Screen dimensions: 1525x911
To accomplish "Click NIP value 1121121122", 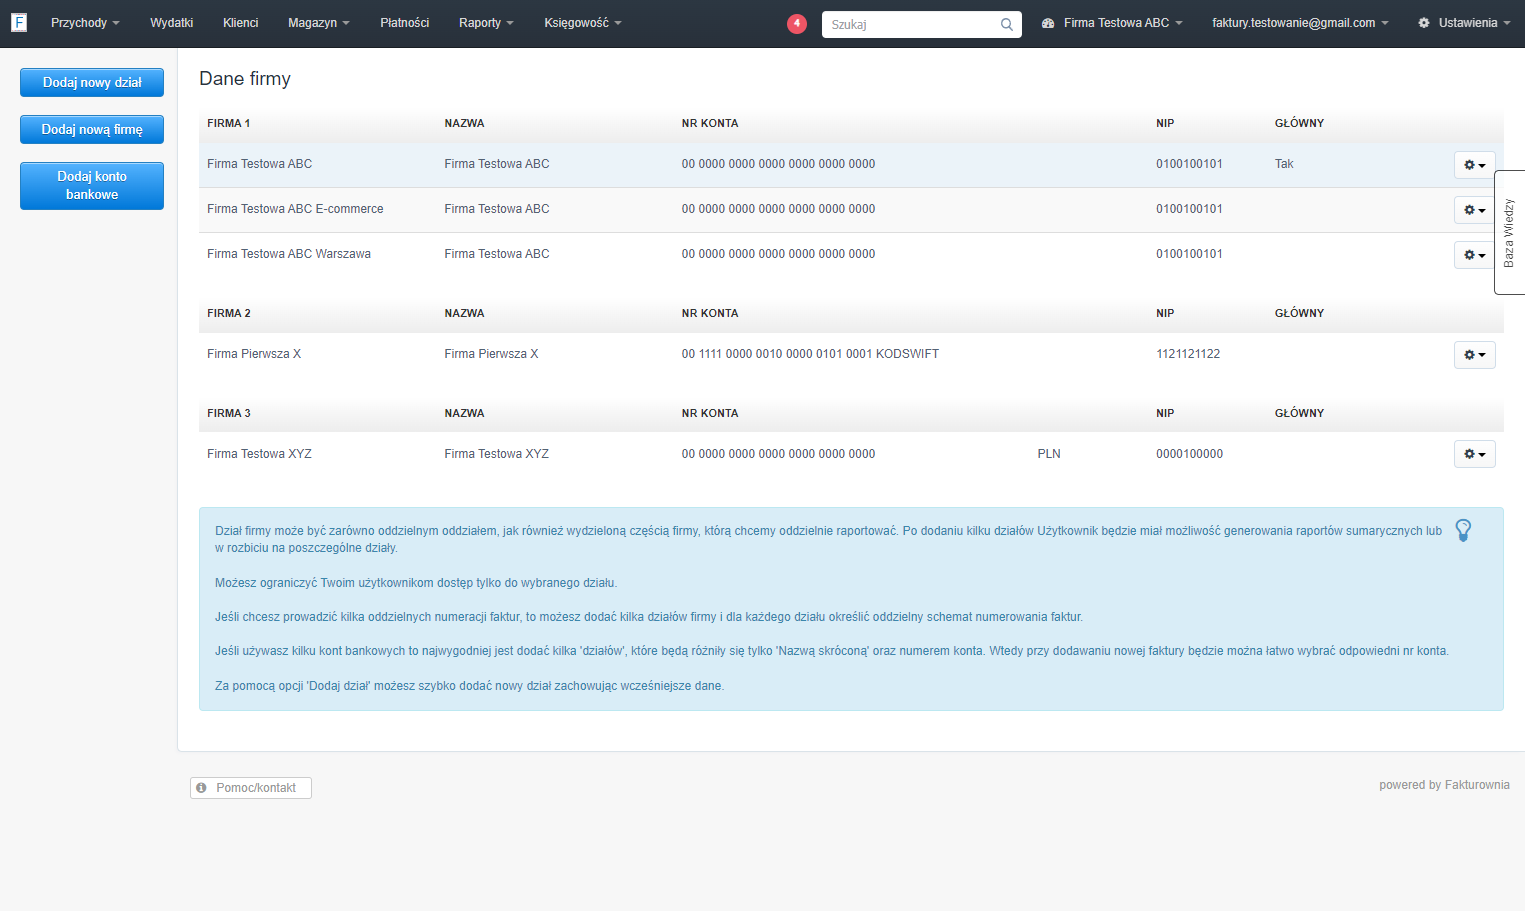I will coord(1188,354).
